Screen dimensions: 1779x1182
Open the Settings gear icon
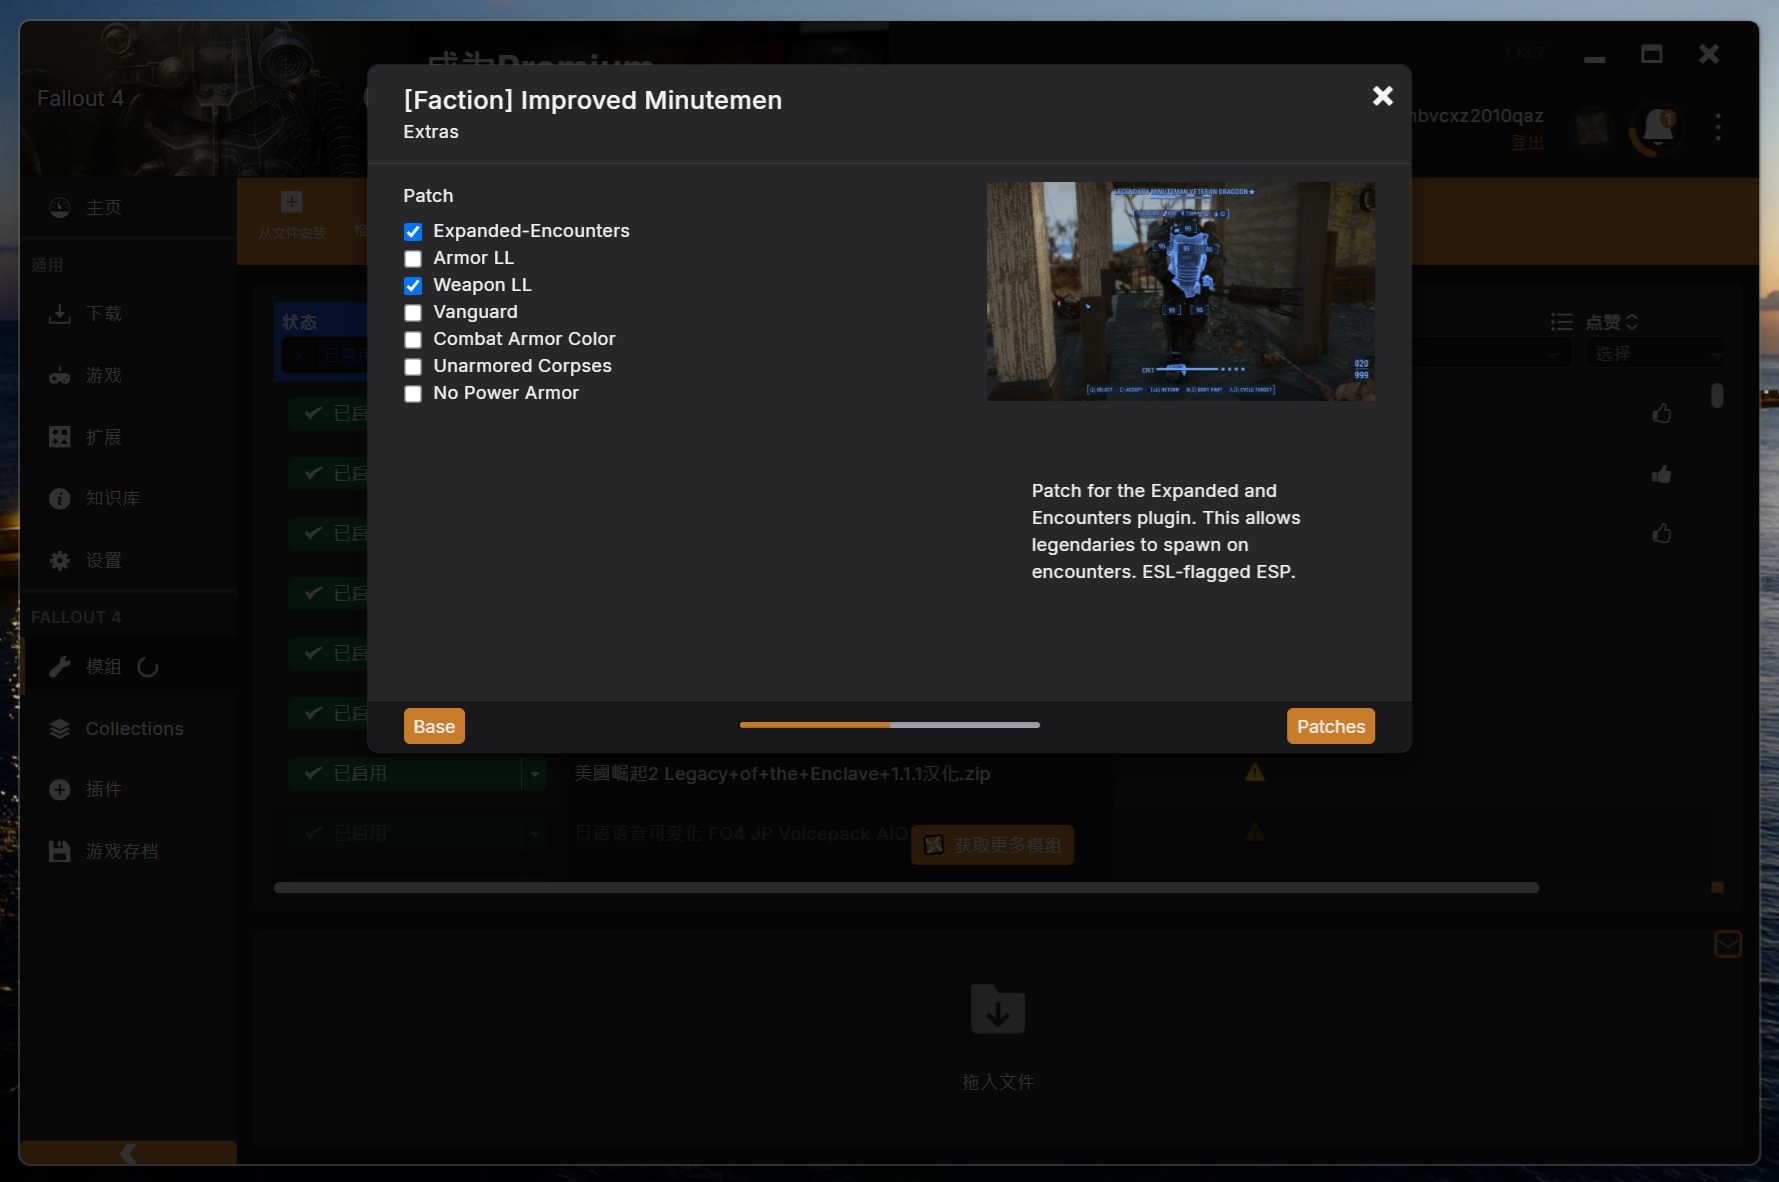(60, 560)
